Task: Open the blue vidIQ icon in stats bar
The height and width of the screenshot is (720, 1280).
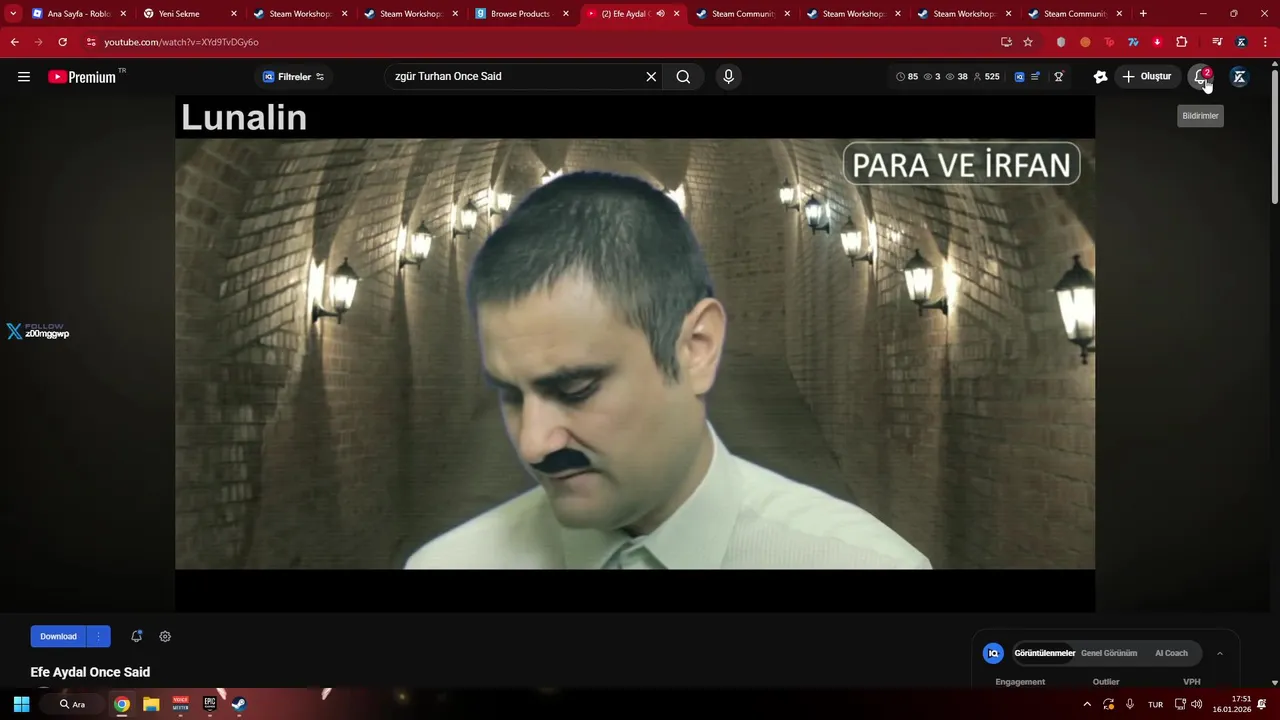Action: (x=1019, y=77)
